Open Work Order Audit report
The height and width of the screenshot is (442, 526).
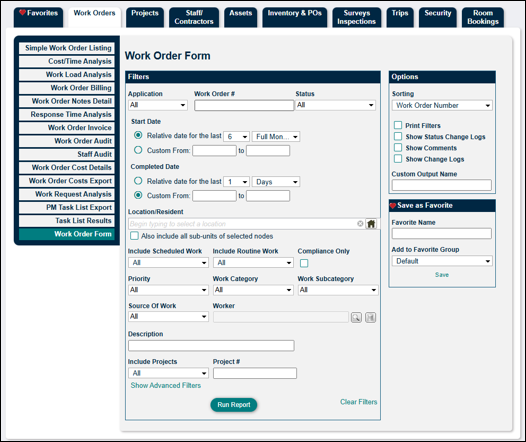(x=67, y=141)
